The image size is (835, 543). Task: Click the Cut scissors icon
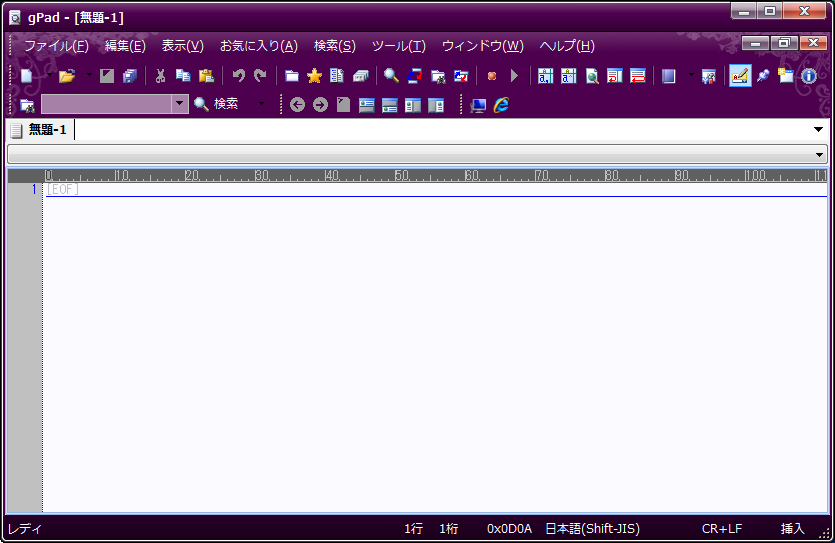point(160,76)
